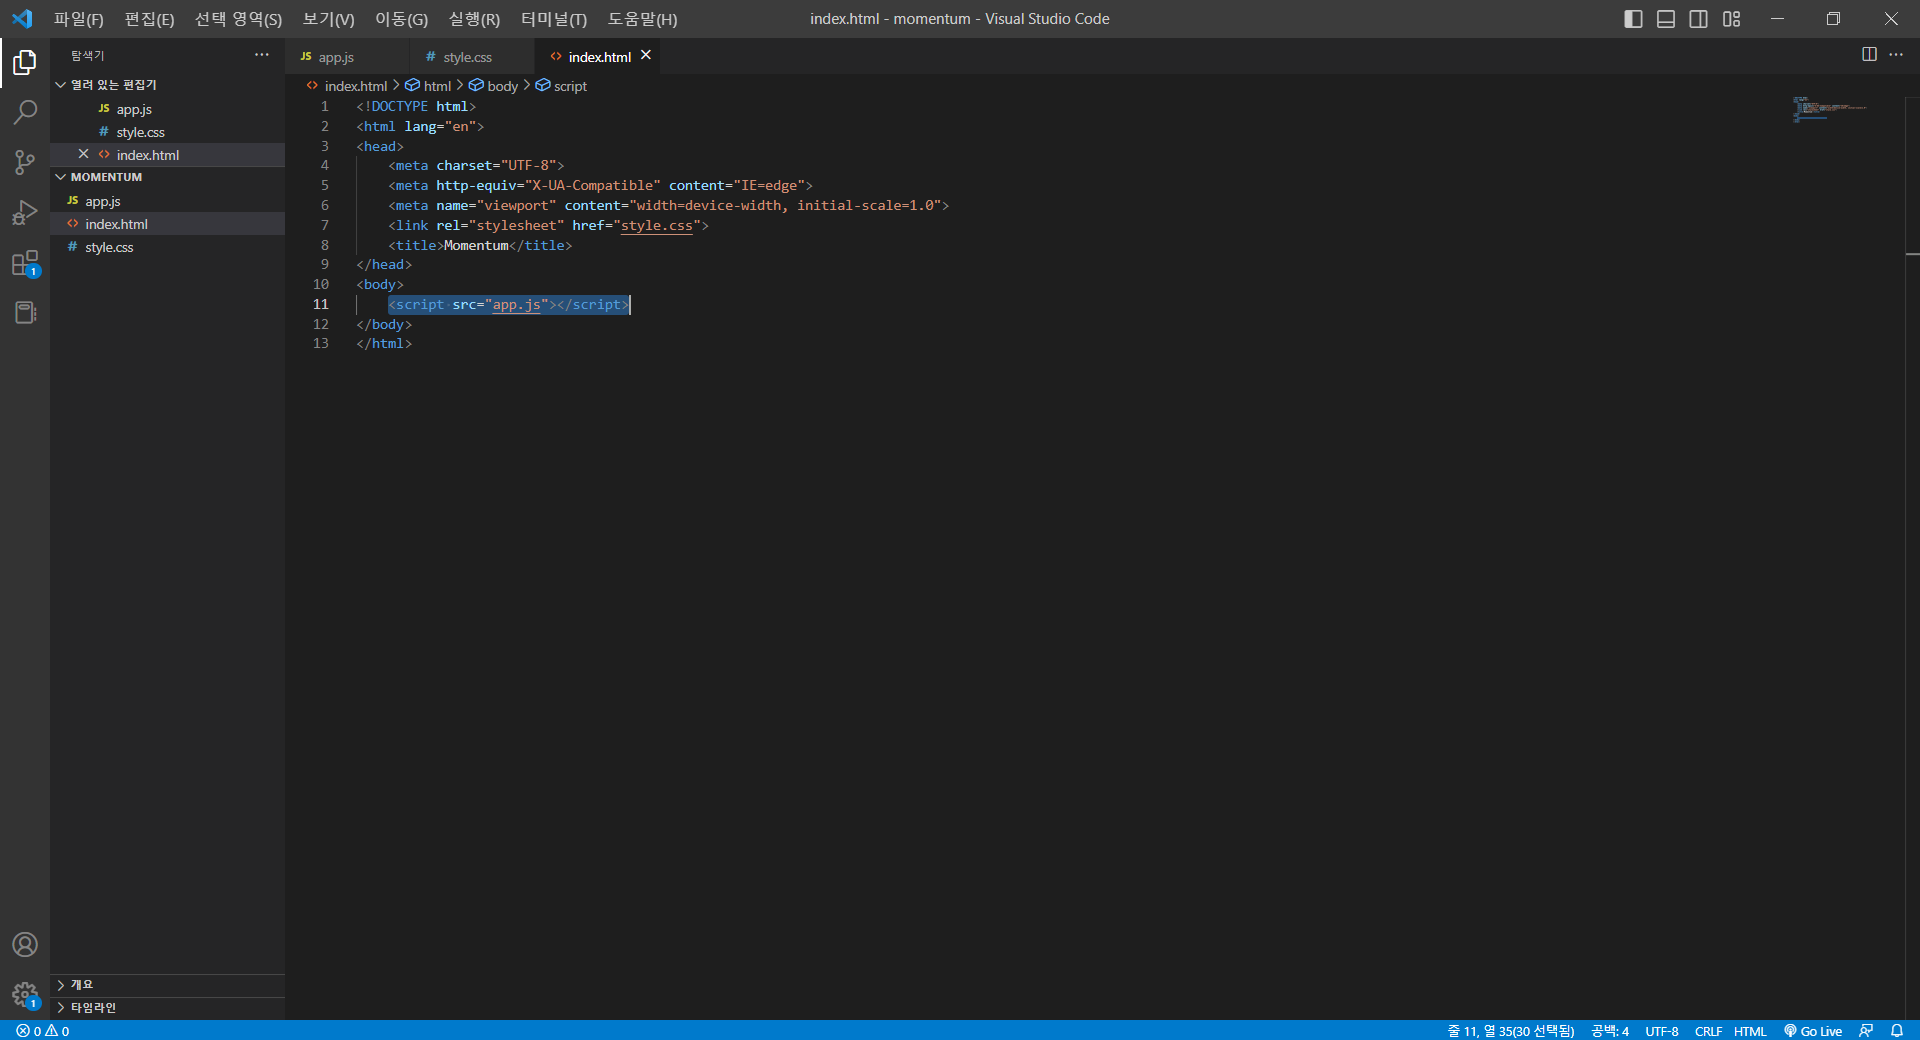Toggle secondary sidebar layout icon
The image size is (1920, 1040).
point(1698,19)
